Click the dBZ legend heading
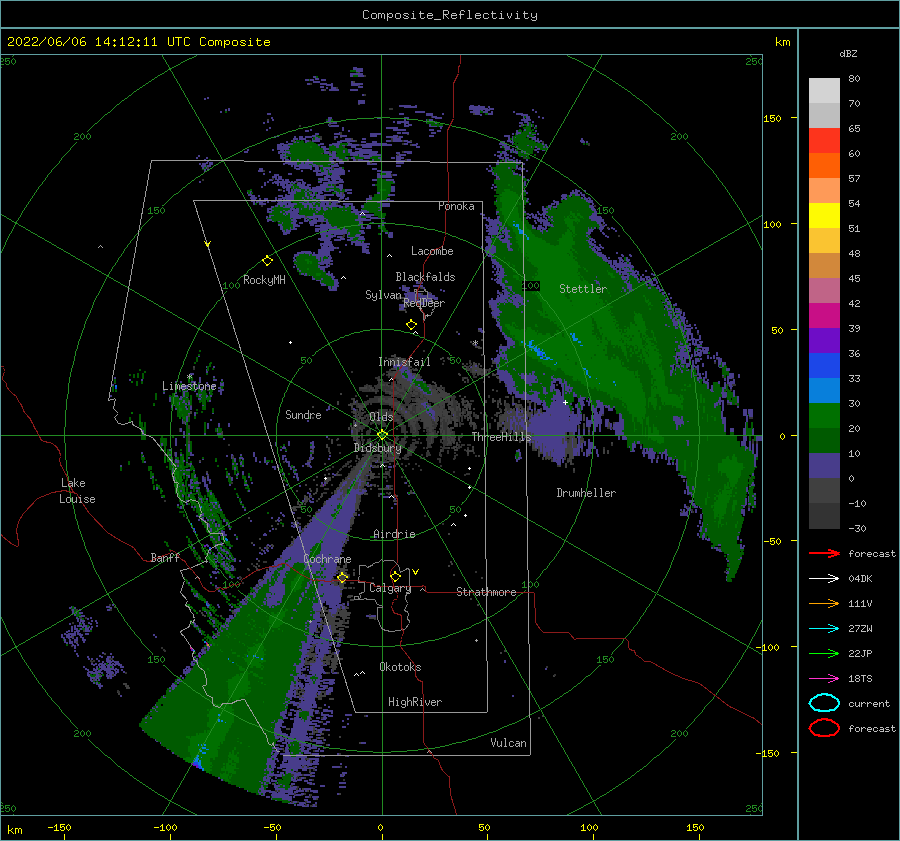 pyautogui.click(x=848, y=53)
